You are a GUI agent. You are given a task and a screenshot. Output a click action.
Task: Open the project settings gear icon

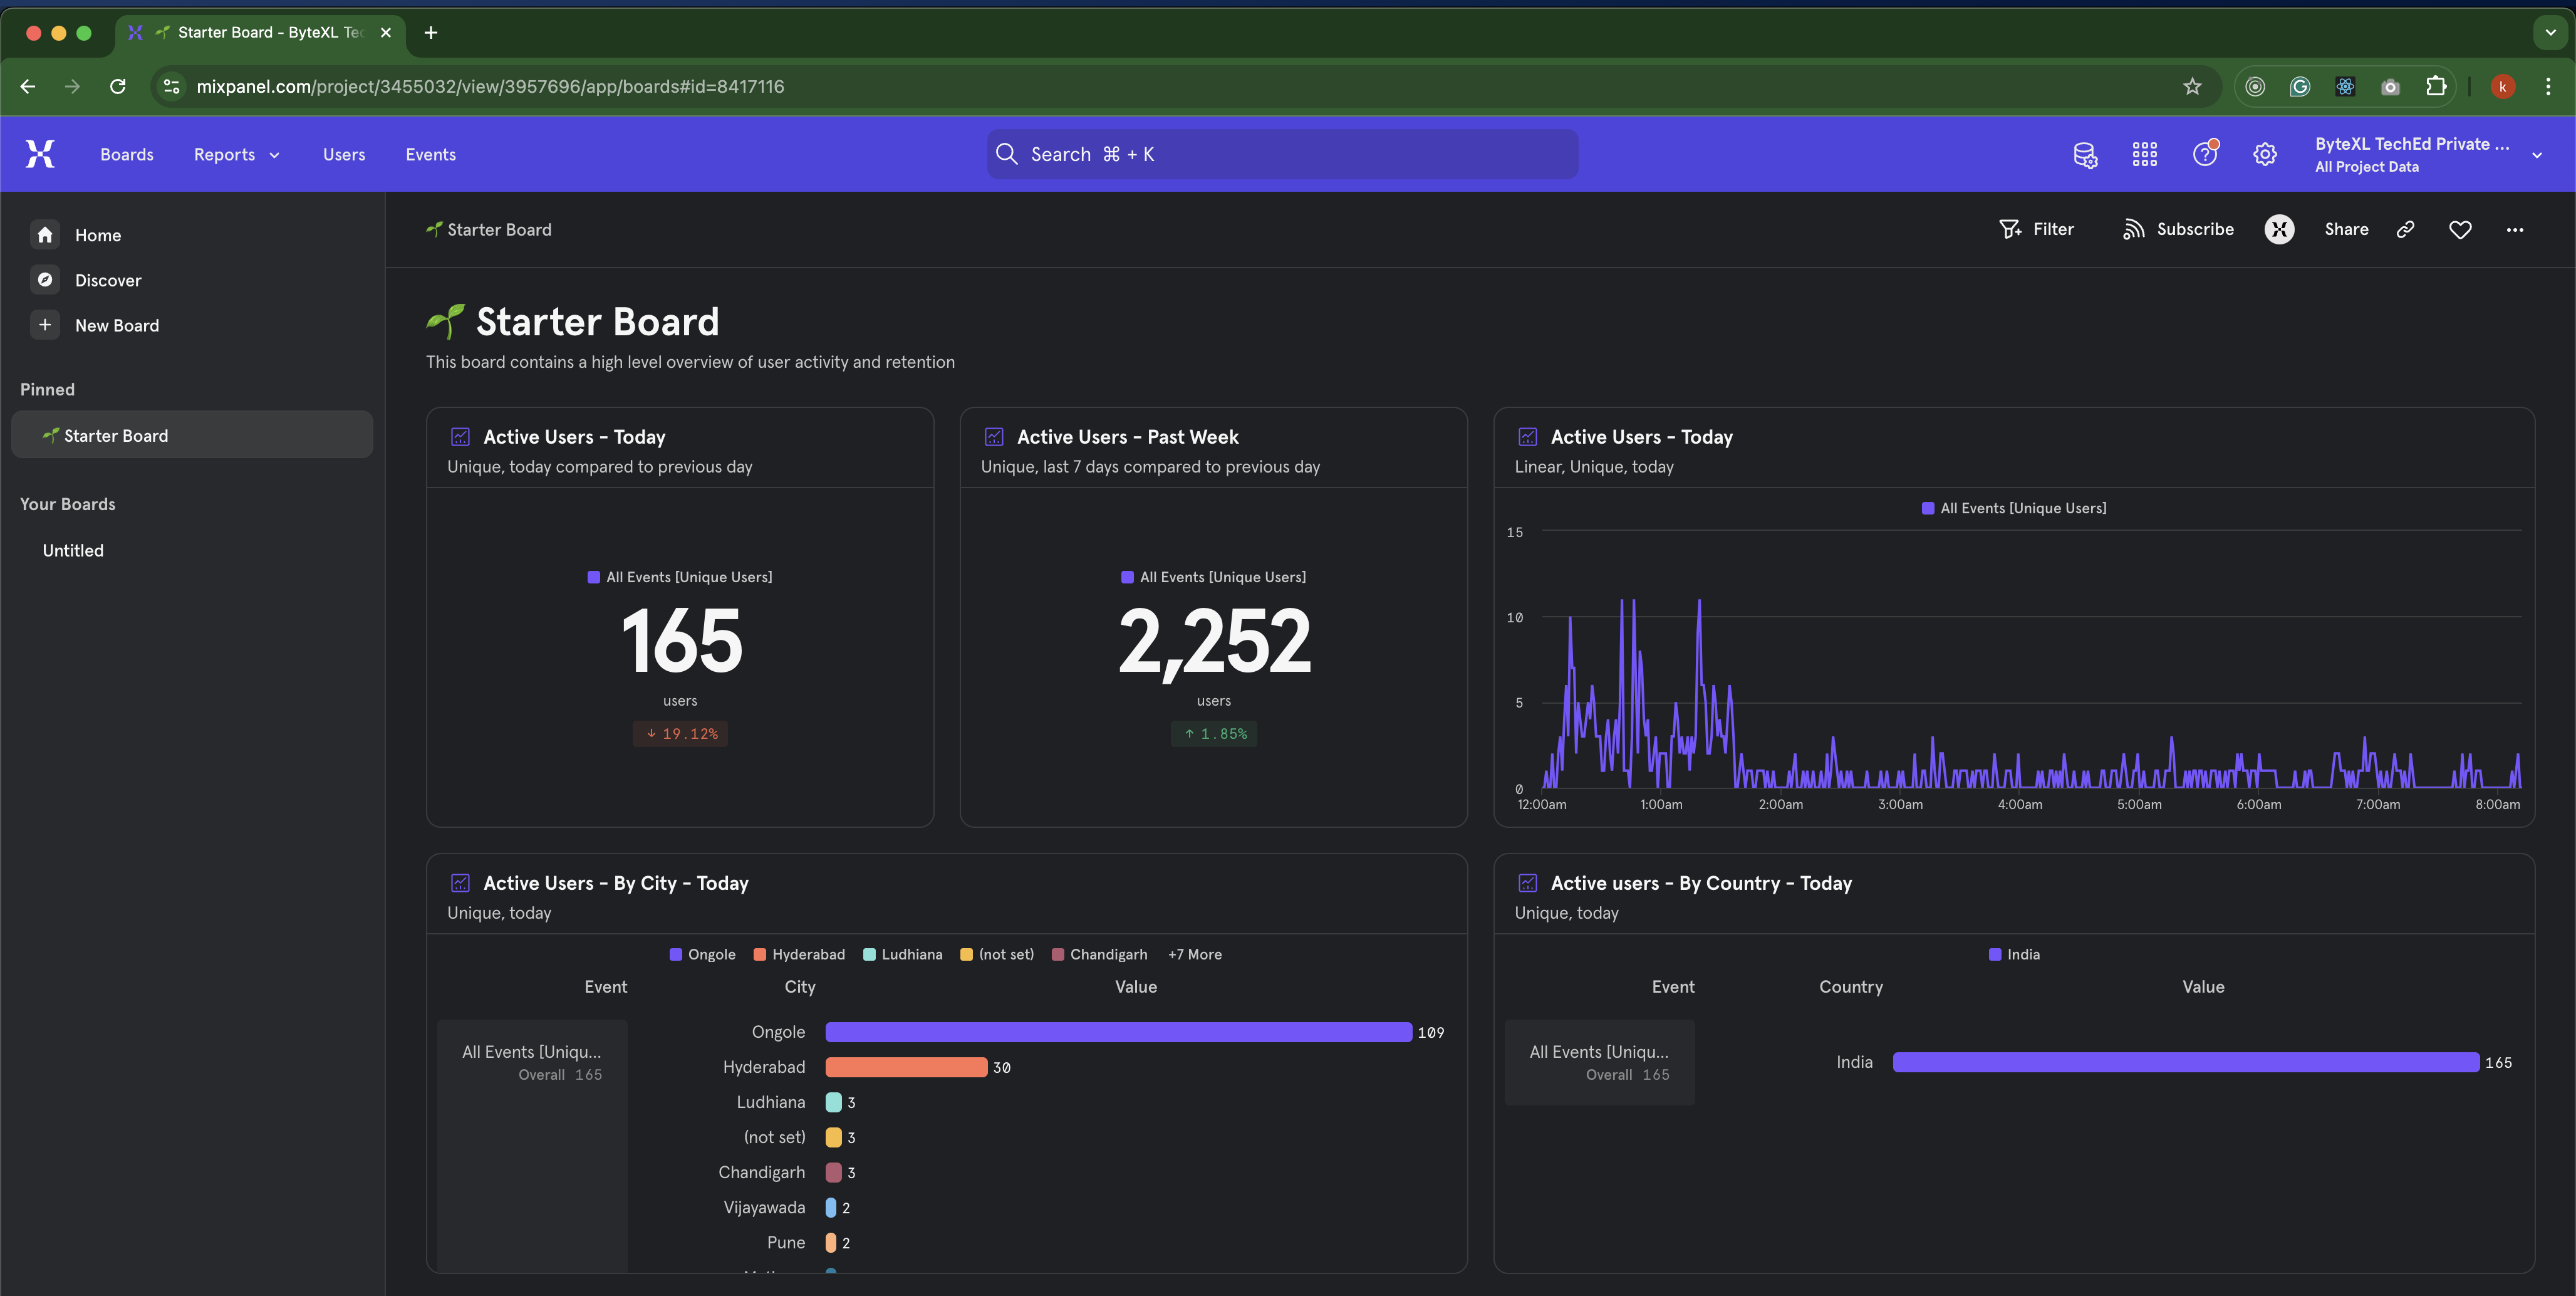(2265, 155)
